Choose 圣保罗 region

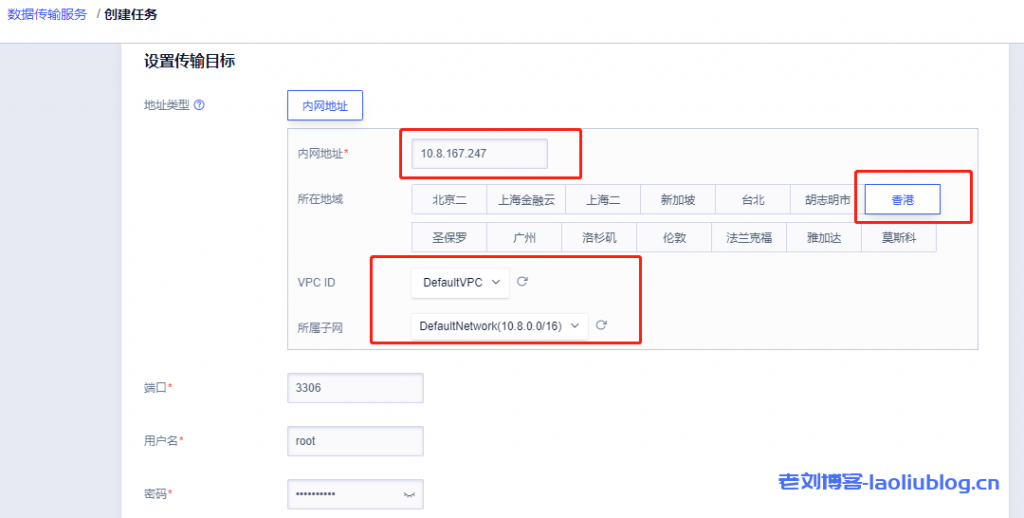click(449, 238)
